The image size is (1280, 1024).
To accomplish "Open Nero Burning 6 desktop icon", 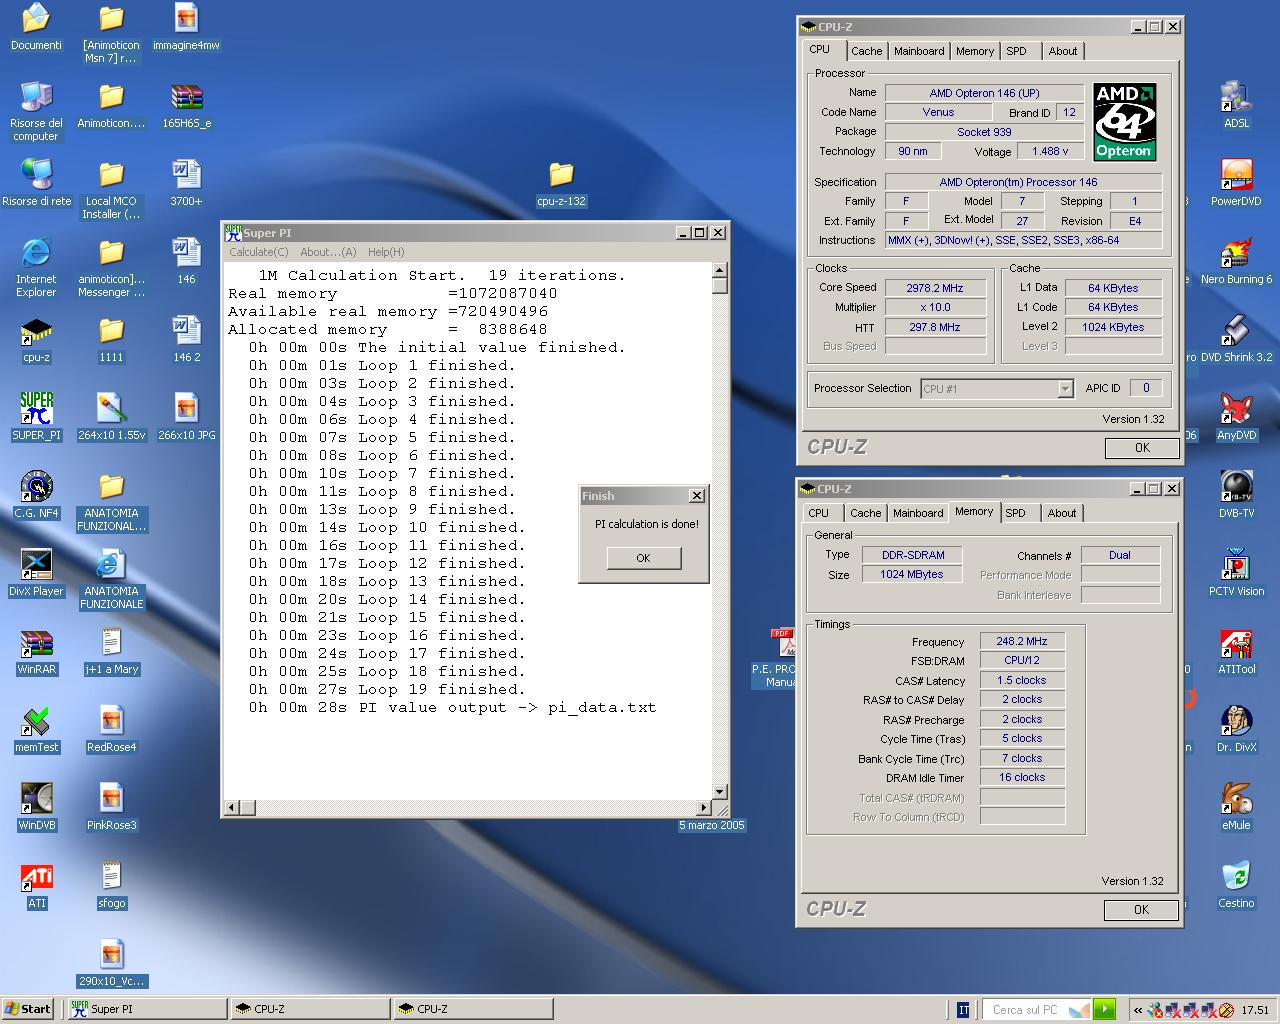I will pos(1236,262).
